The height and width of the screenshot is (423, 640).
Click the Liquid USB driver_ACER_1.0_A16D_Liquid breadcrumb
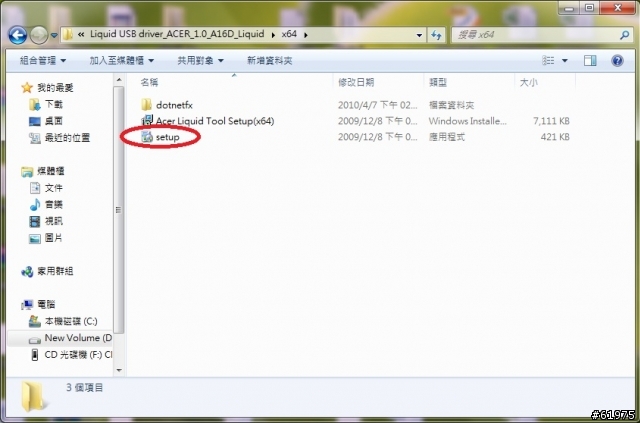point(177,34)
